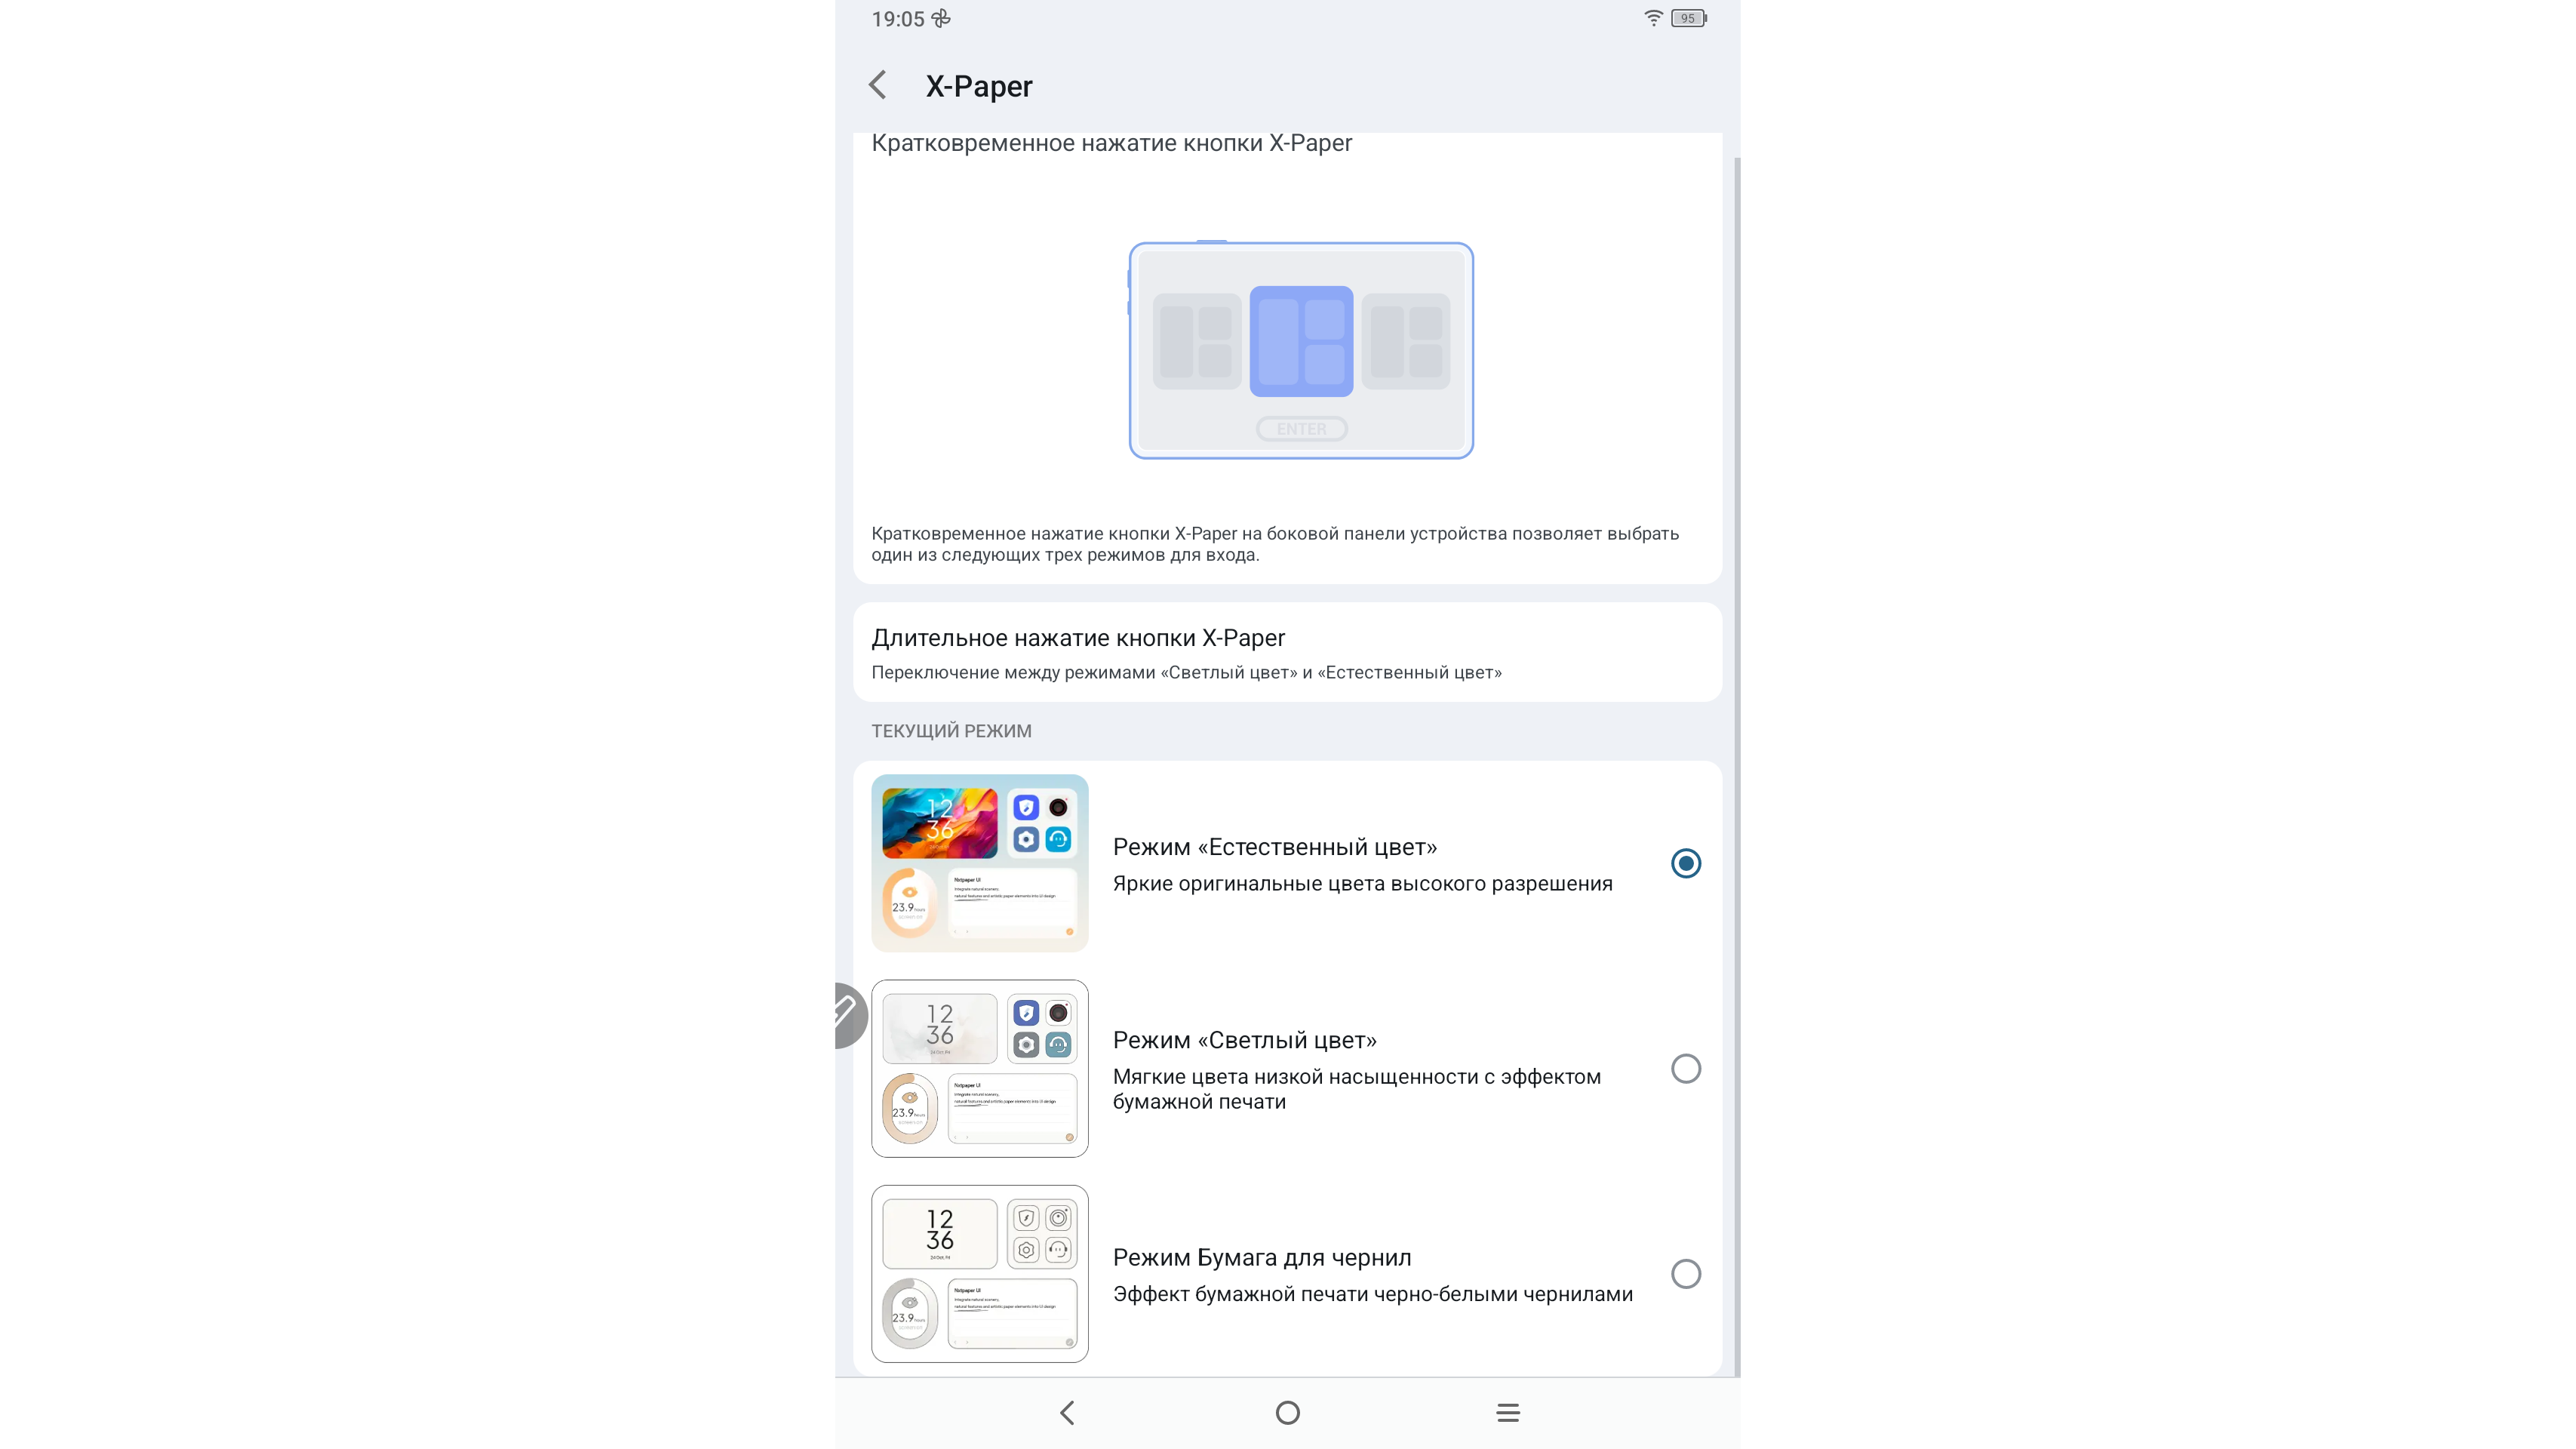This screenshot has height=1449, width=2576.
Task: Tap the highlighted middle mode tile in illustration
Action: (x=1301, y=341)
